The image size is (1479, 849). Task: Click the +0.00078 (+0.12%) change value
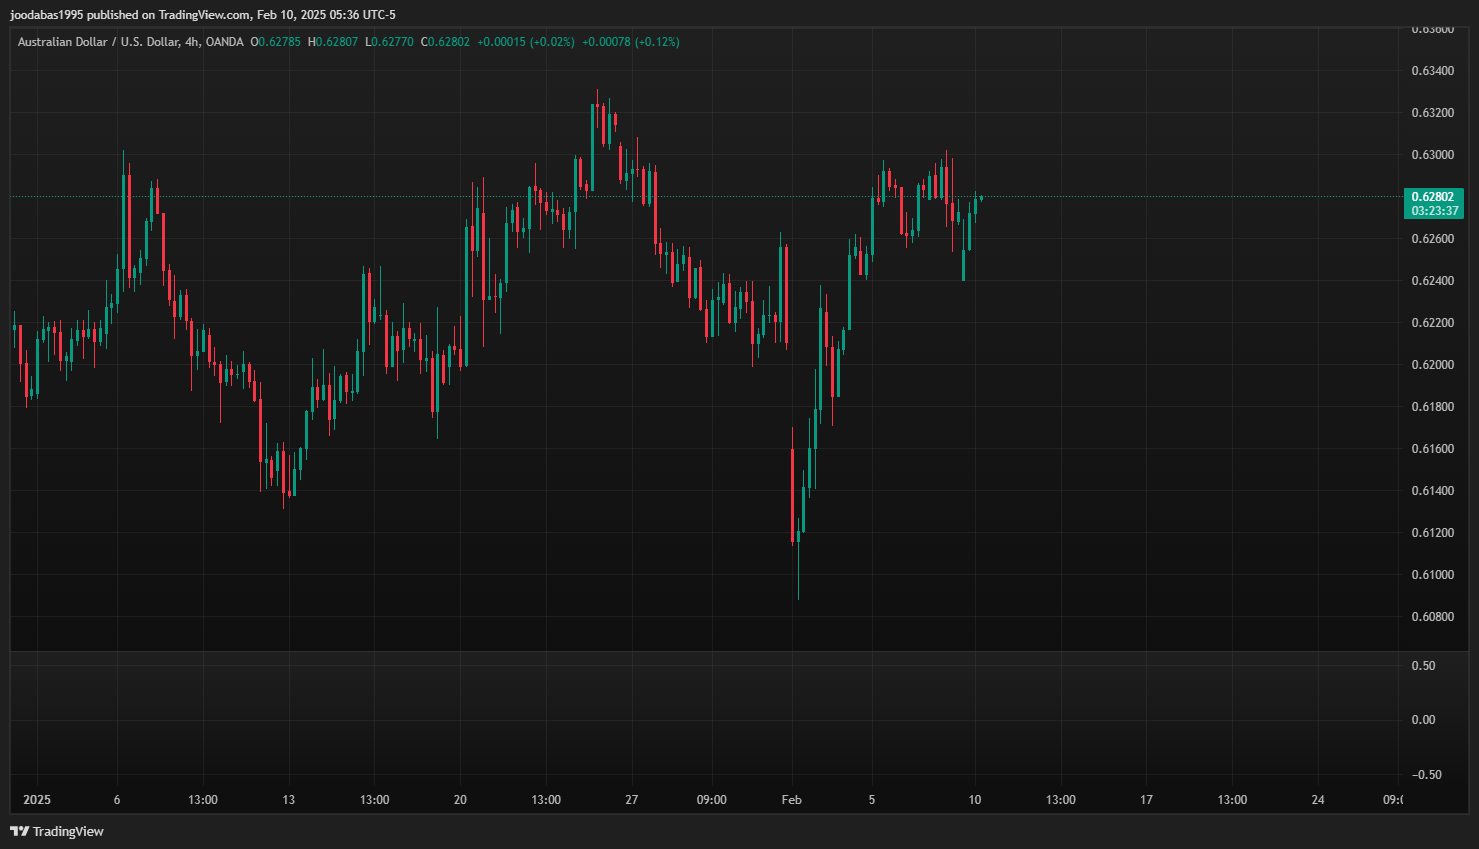click(x=630, y=42)
